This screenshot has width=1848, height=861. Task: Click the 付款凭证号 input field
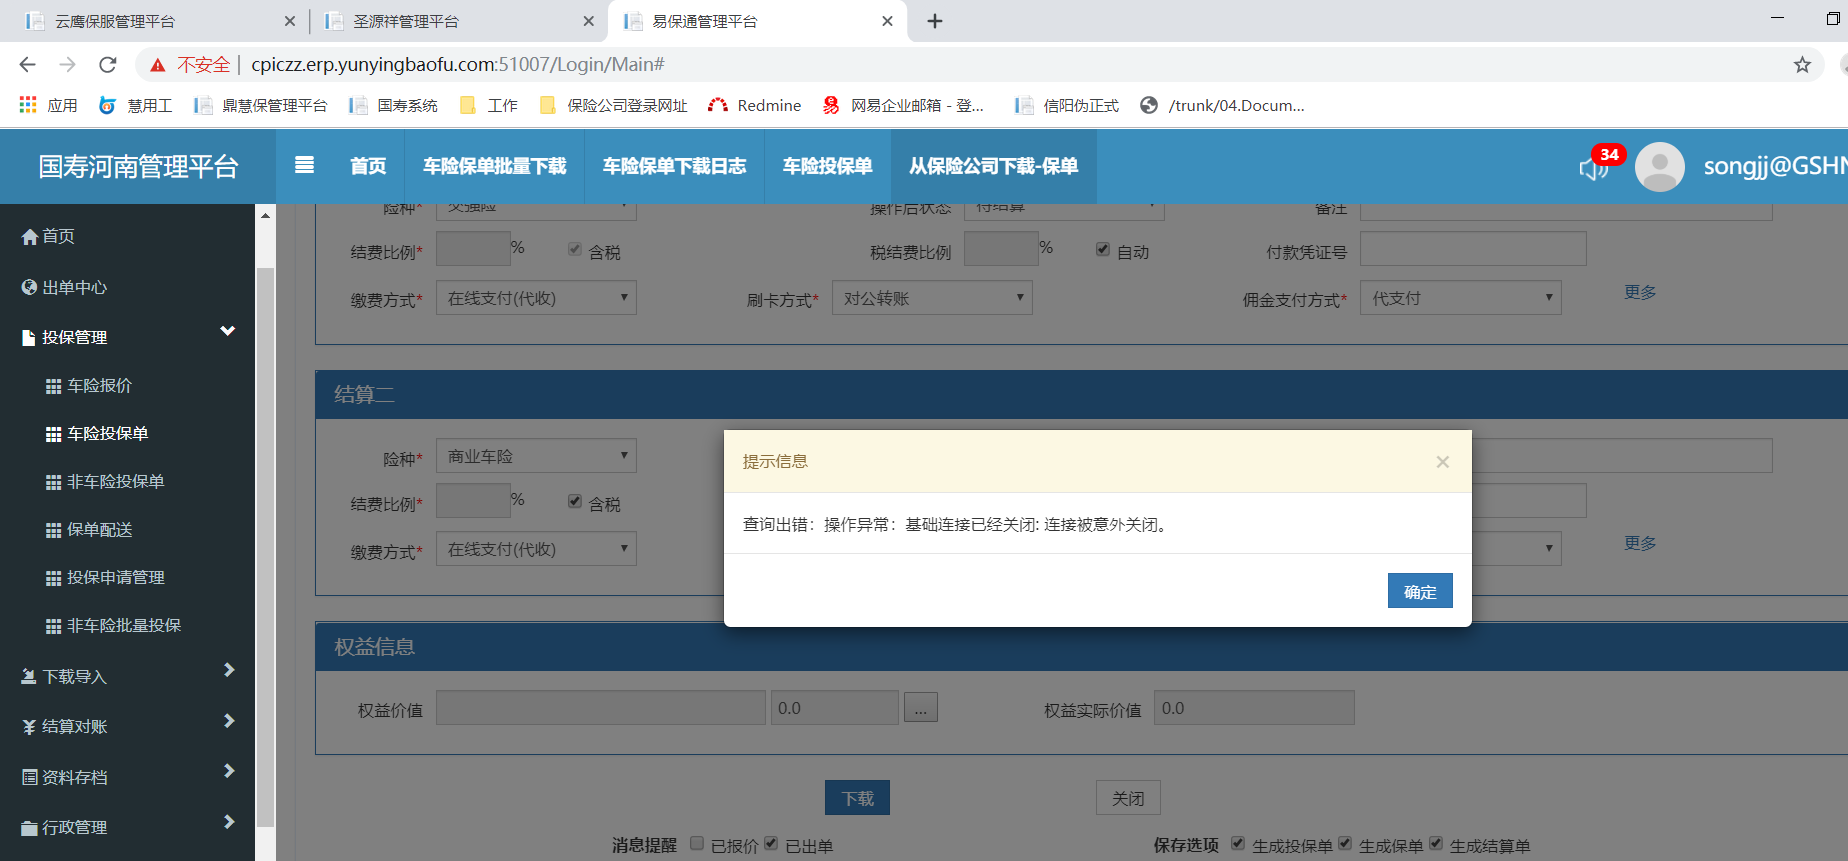coord(1473,250)
